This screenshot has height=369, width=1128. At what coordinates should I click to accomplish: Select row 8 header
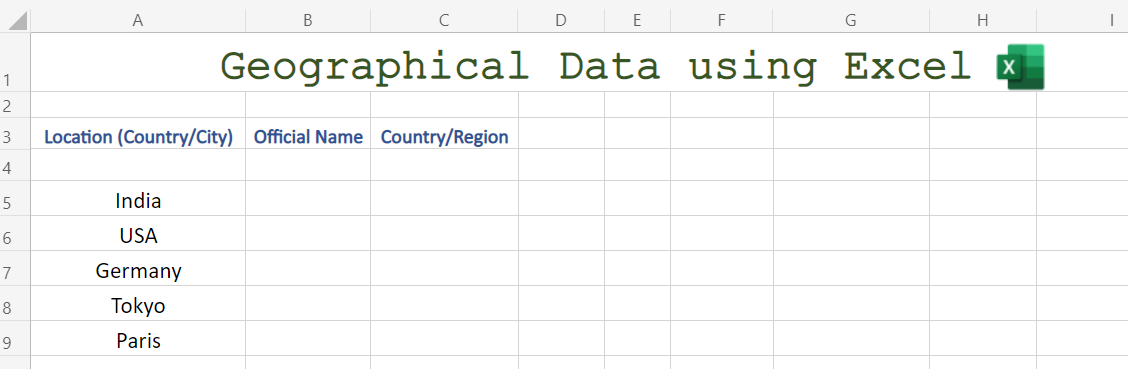tap(15, 304)
